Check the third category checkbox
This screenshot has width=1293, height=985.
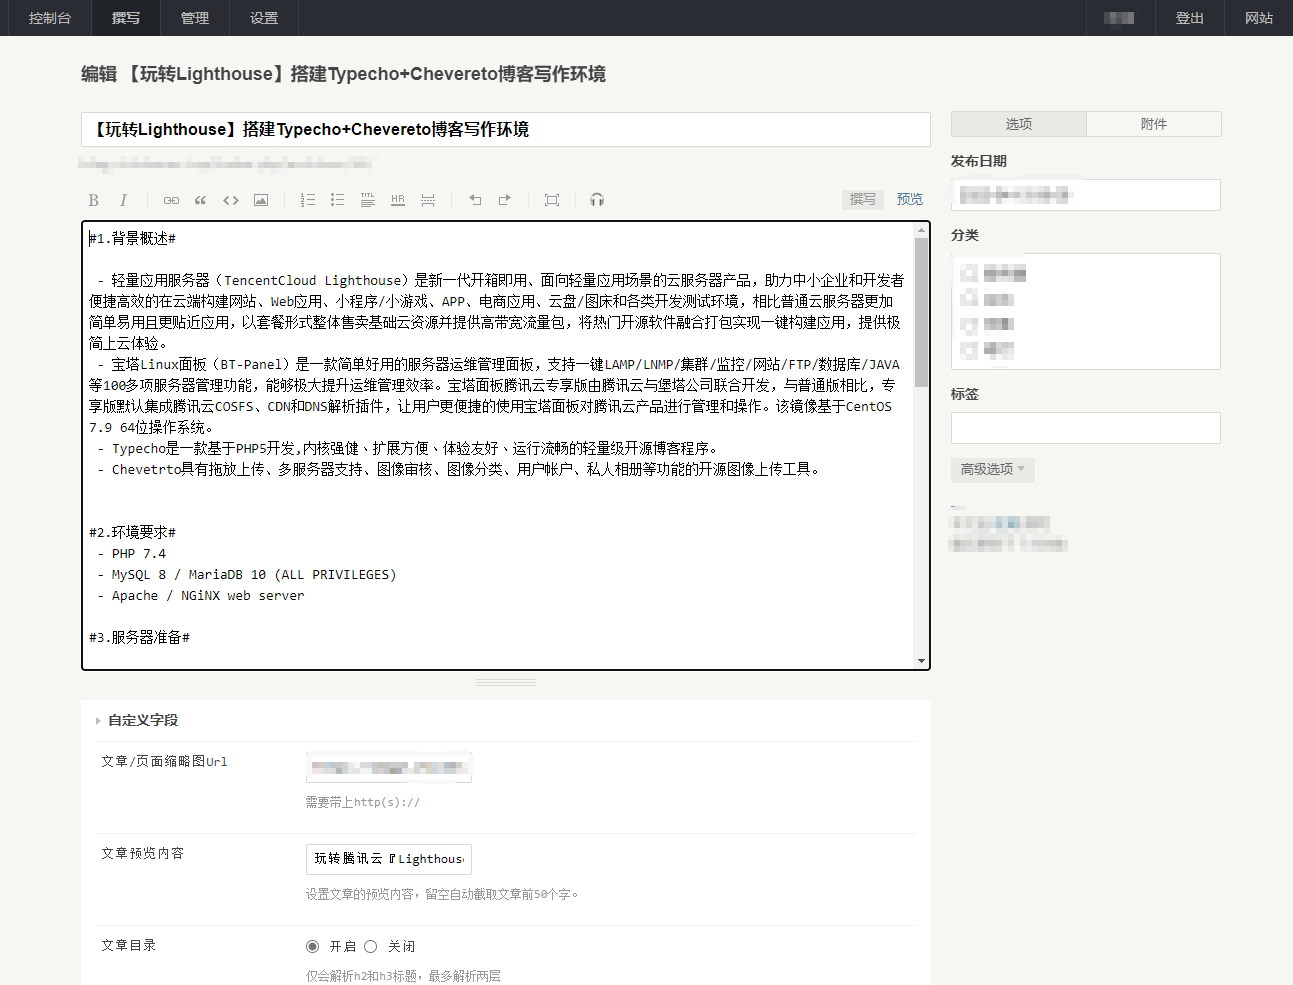click(x=968, y=325)
